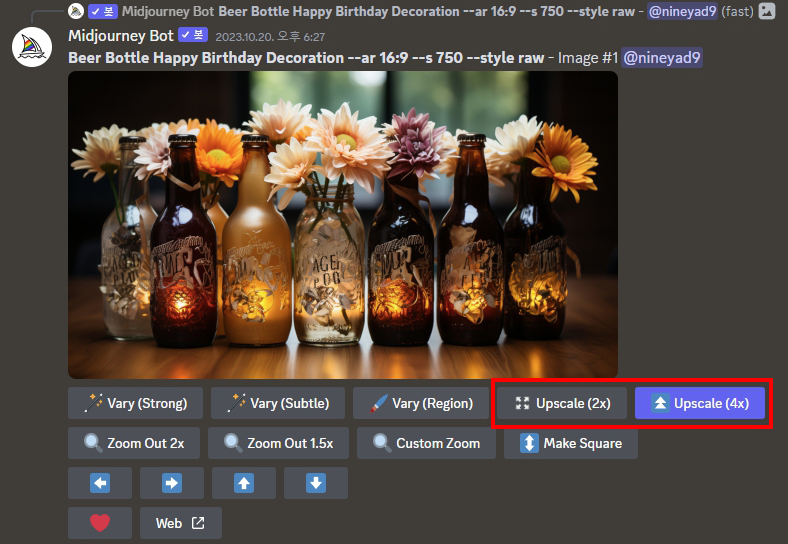788x544 pixels.
Task: Click the verified bot badge beside Midjourney Bot name
Action: (x=193, y=35)
